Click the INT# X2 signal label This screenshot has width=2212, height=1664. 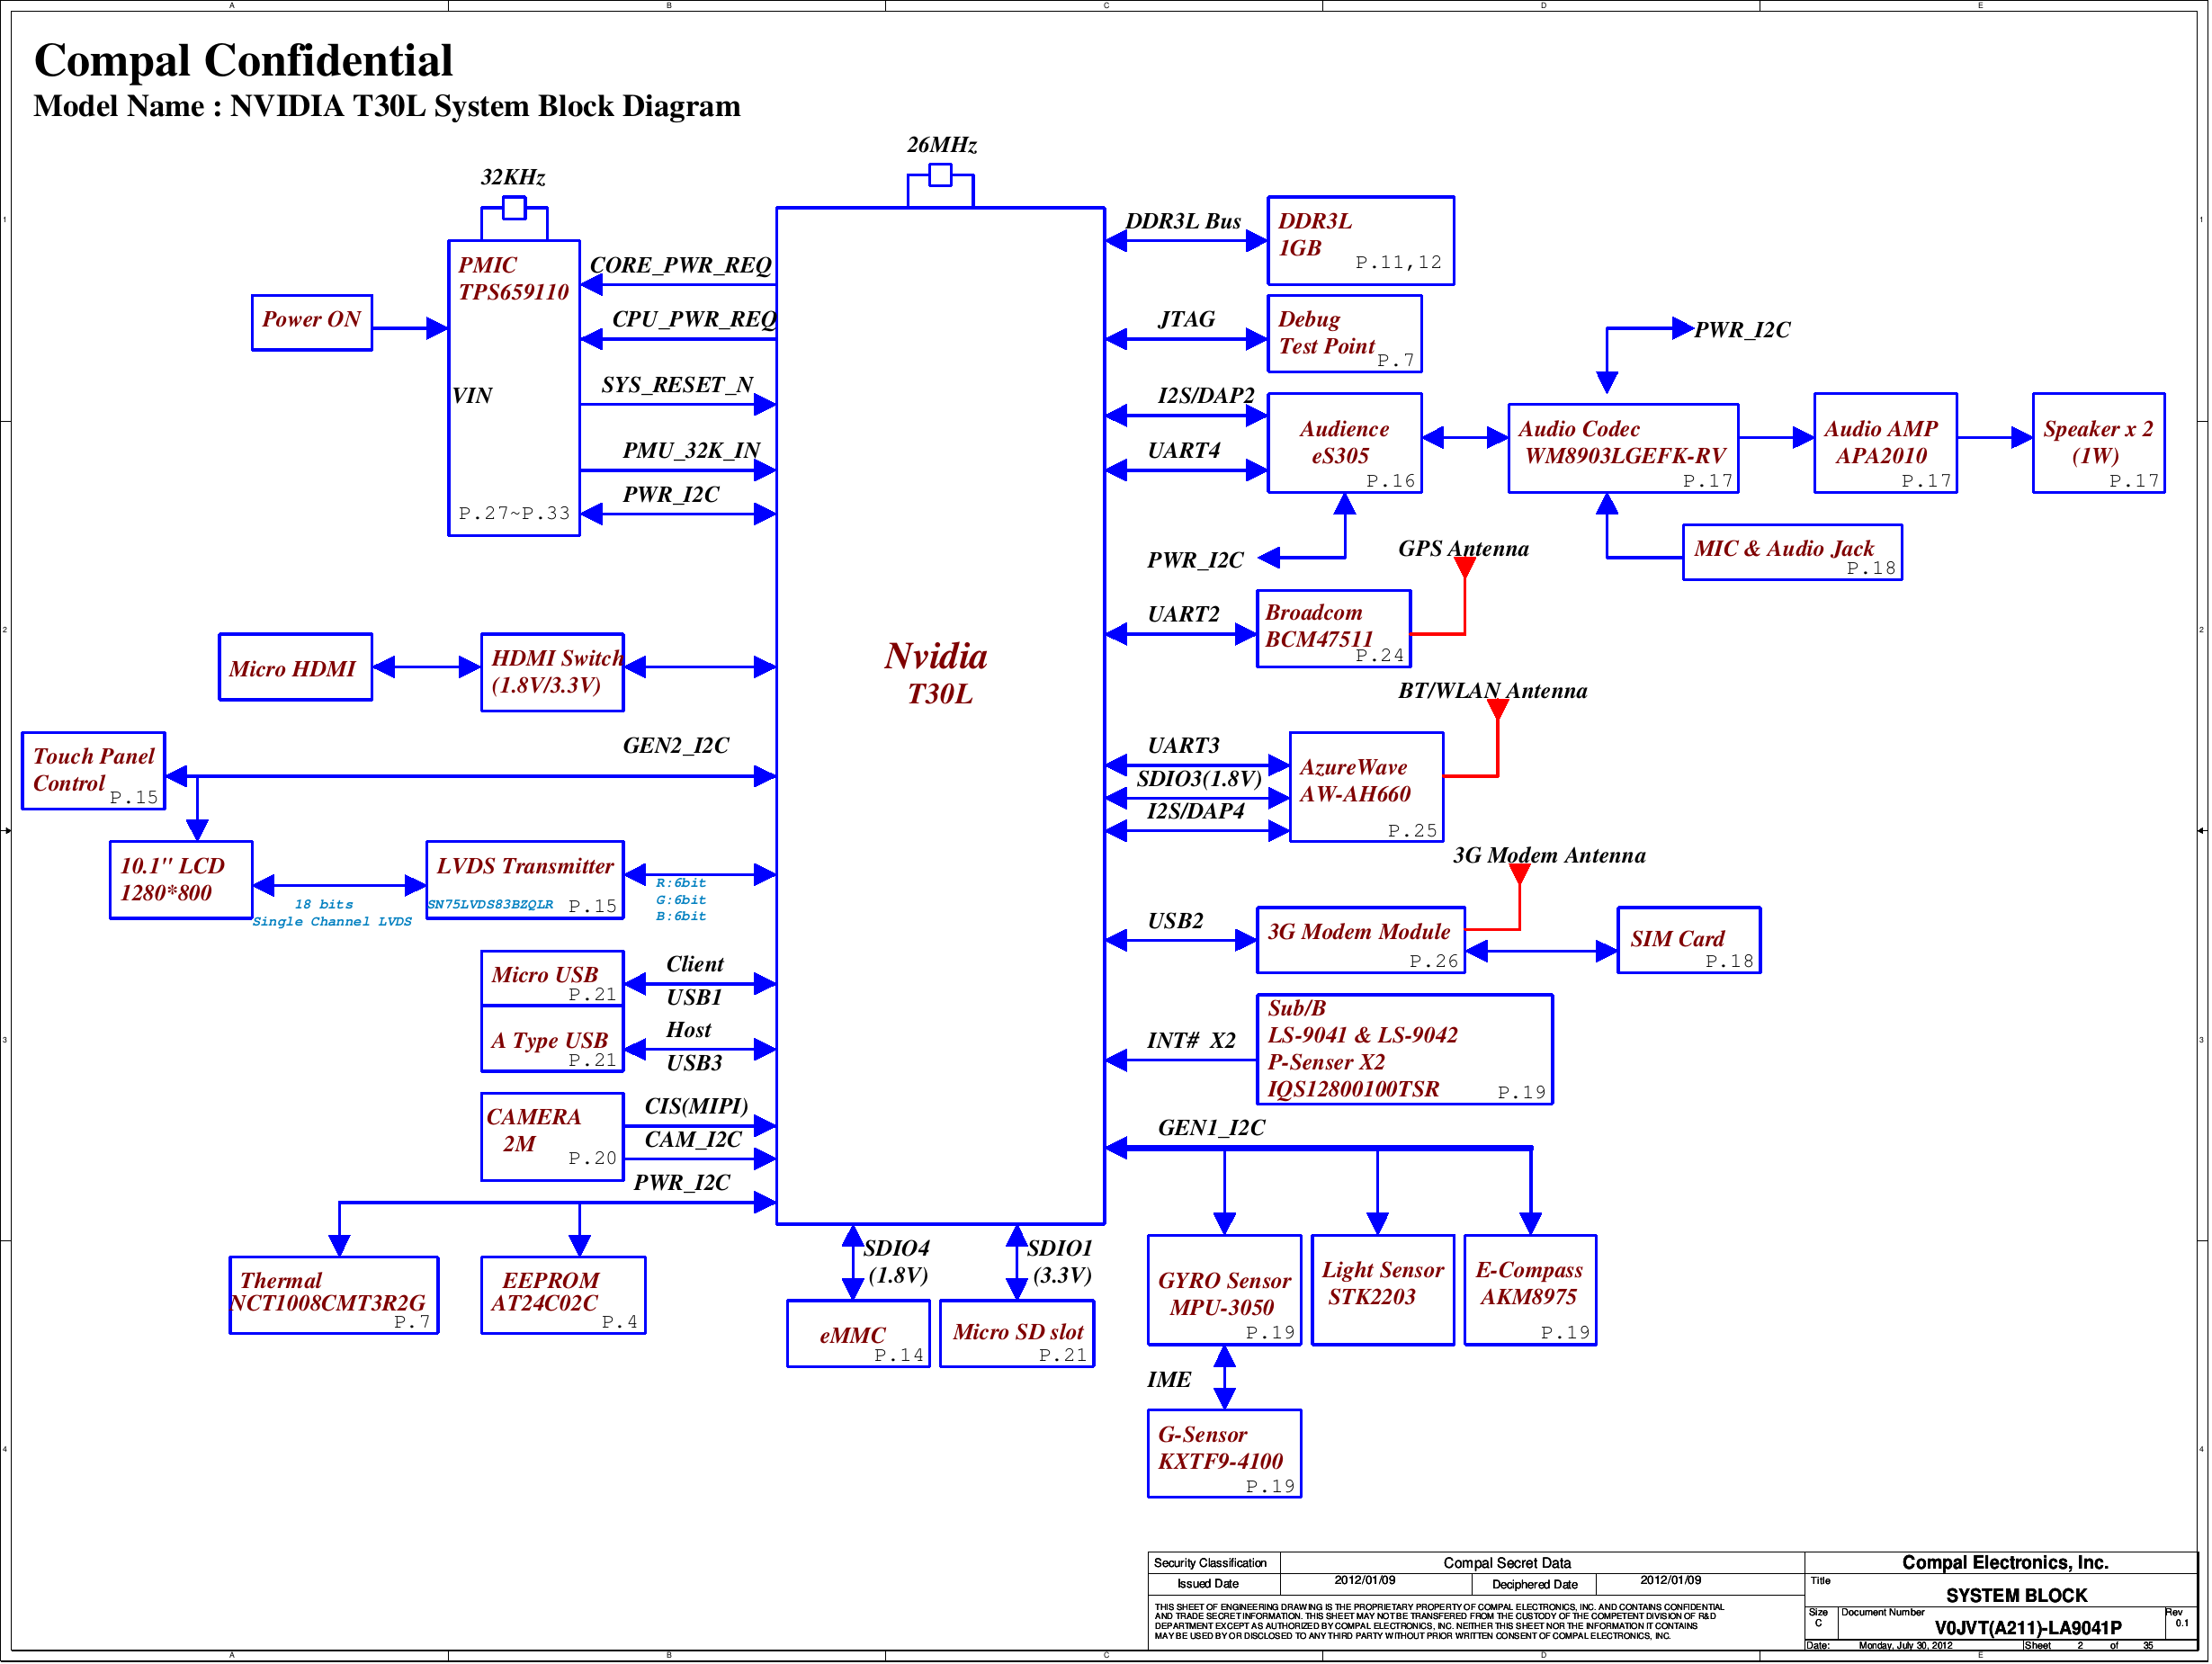[1190, 1041]
